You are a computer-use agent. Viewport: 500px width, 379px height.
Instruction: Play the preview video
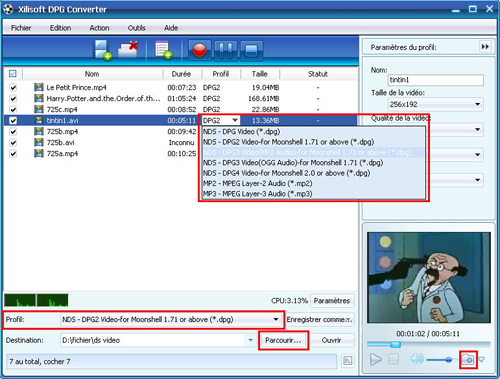coord(376,359)
